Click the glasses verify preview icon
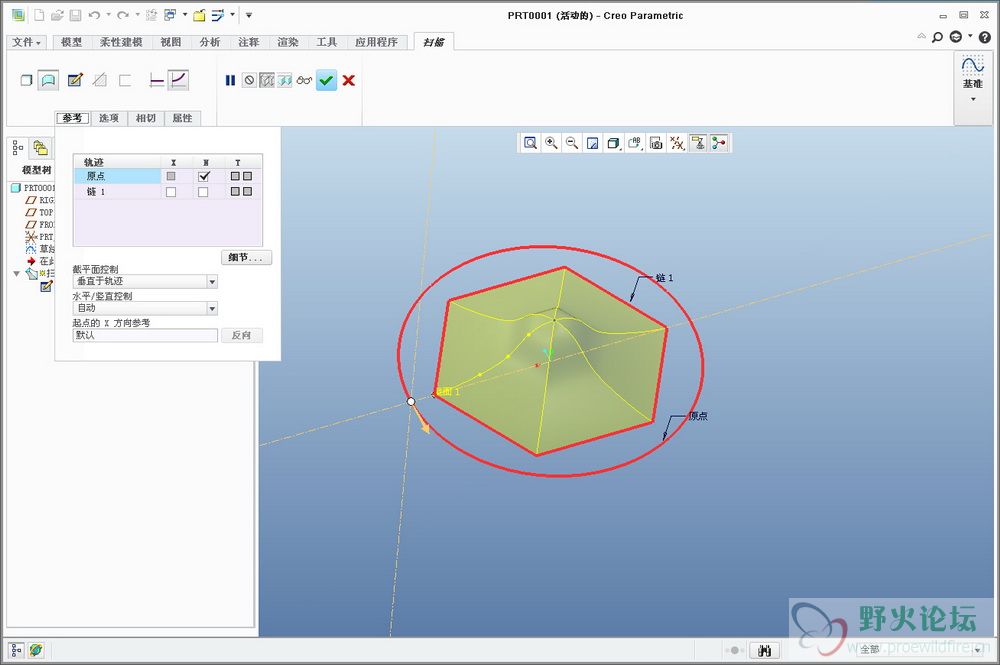 point(304,80)
